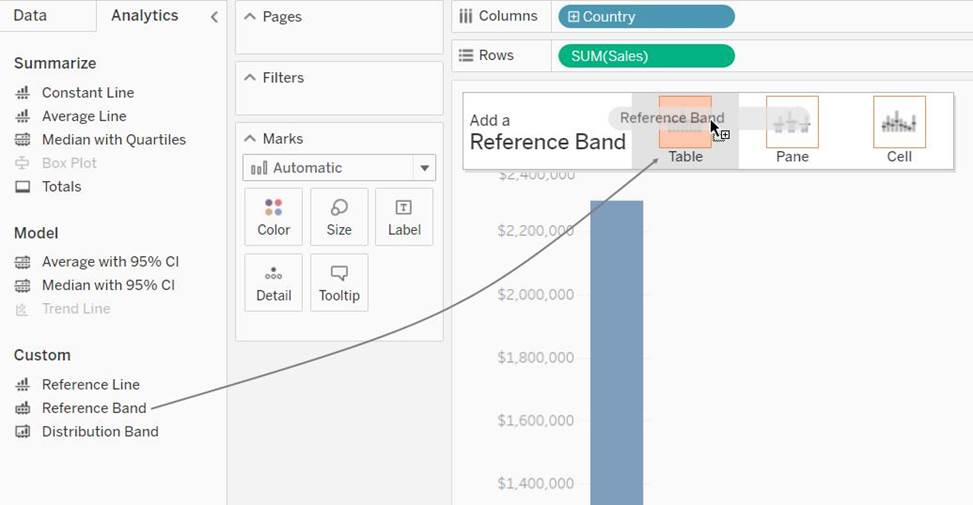Select the Analytics tab
Screen dimensions: 973x505
(x=144, y=16)
